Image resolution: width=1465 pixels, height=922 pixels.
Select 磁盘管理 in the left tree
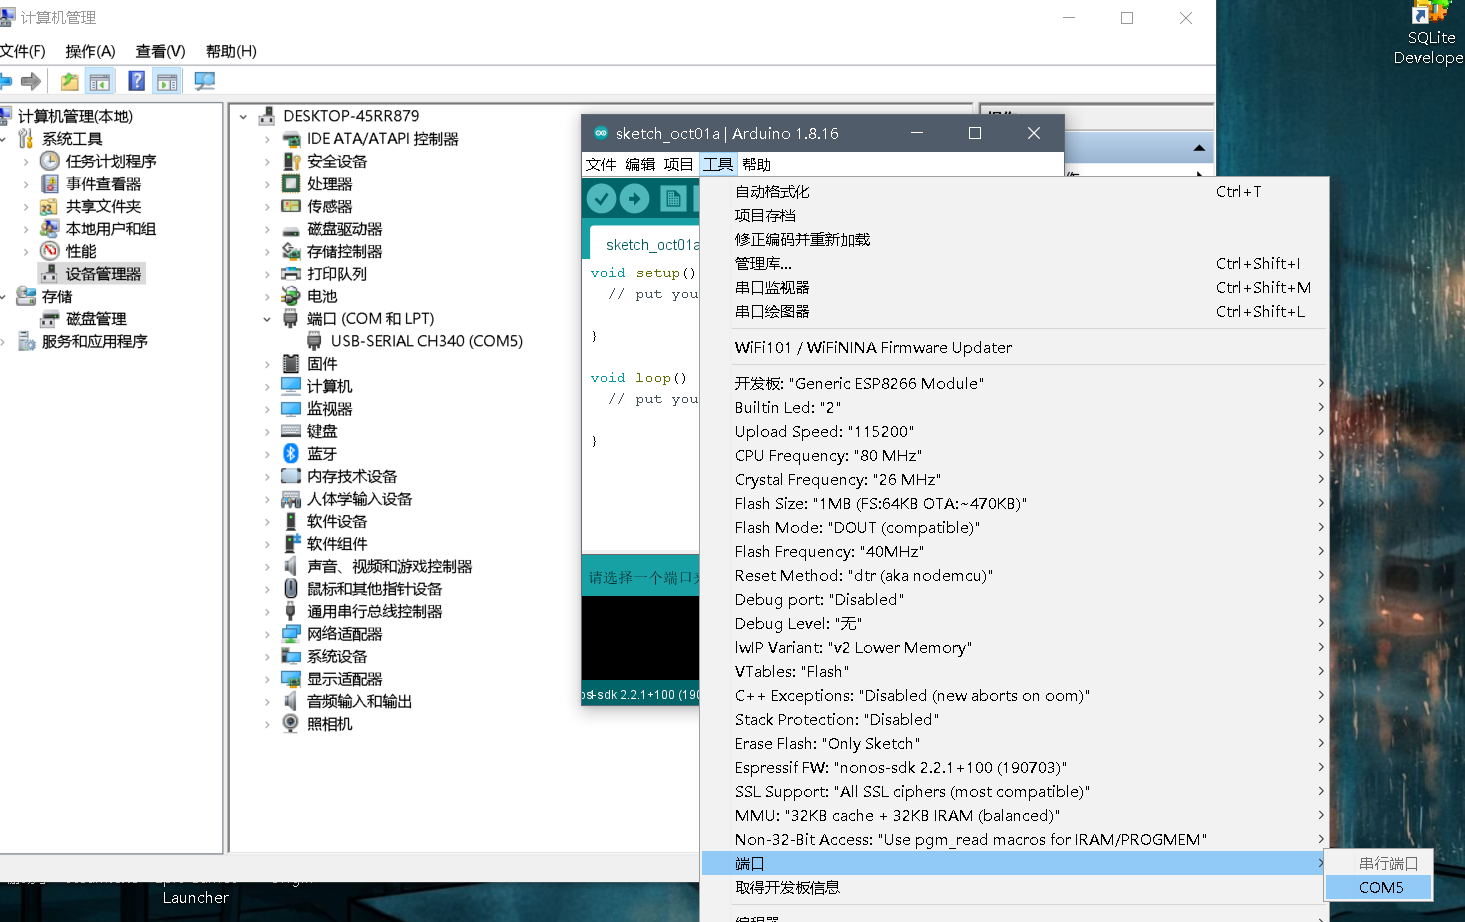pos(96,319)
